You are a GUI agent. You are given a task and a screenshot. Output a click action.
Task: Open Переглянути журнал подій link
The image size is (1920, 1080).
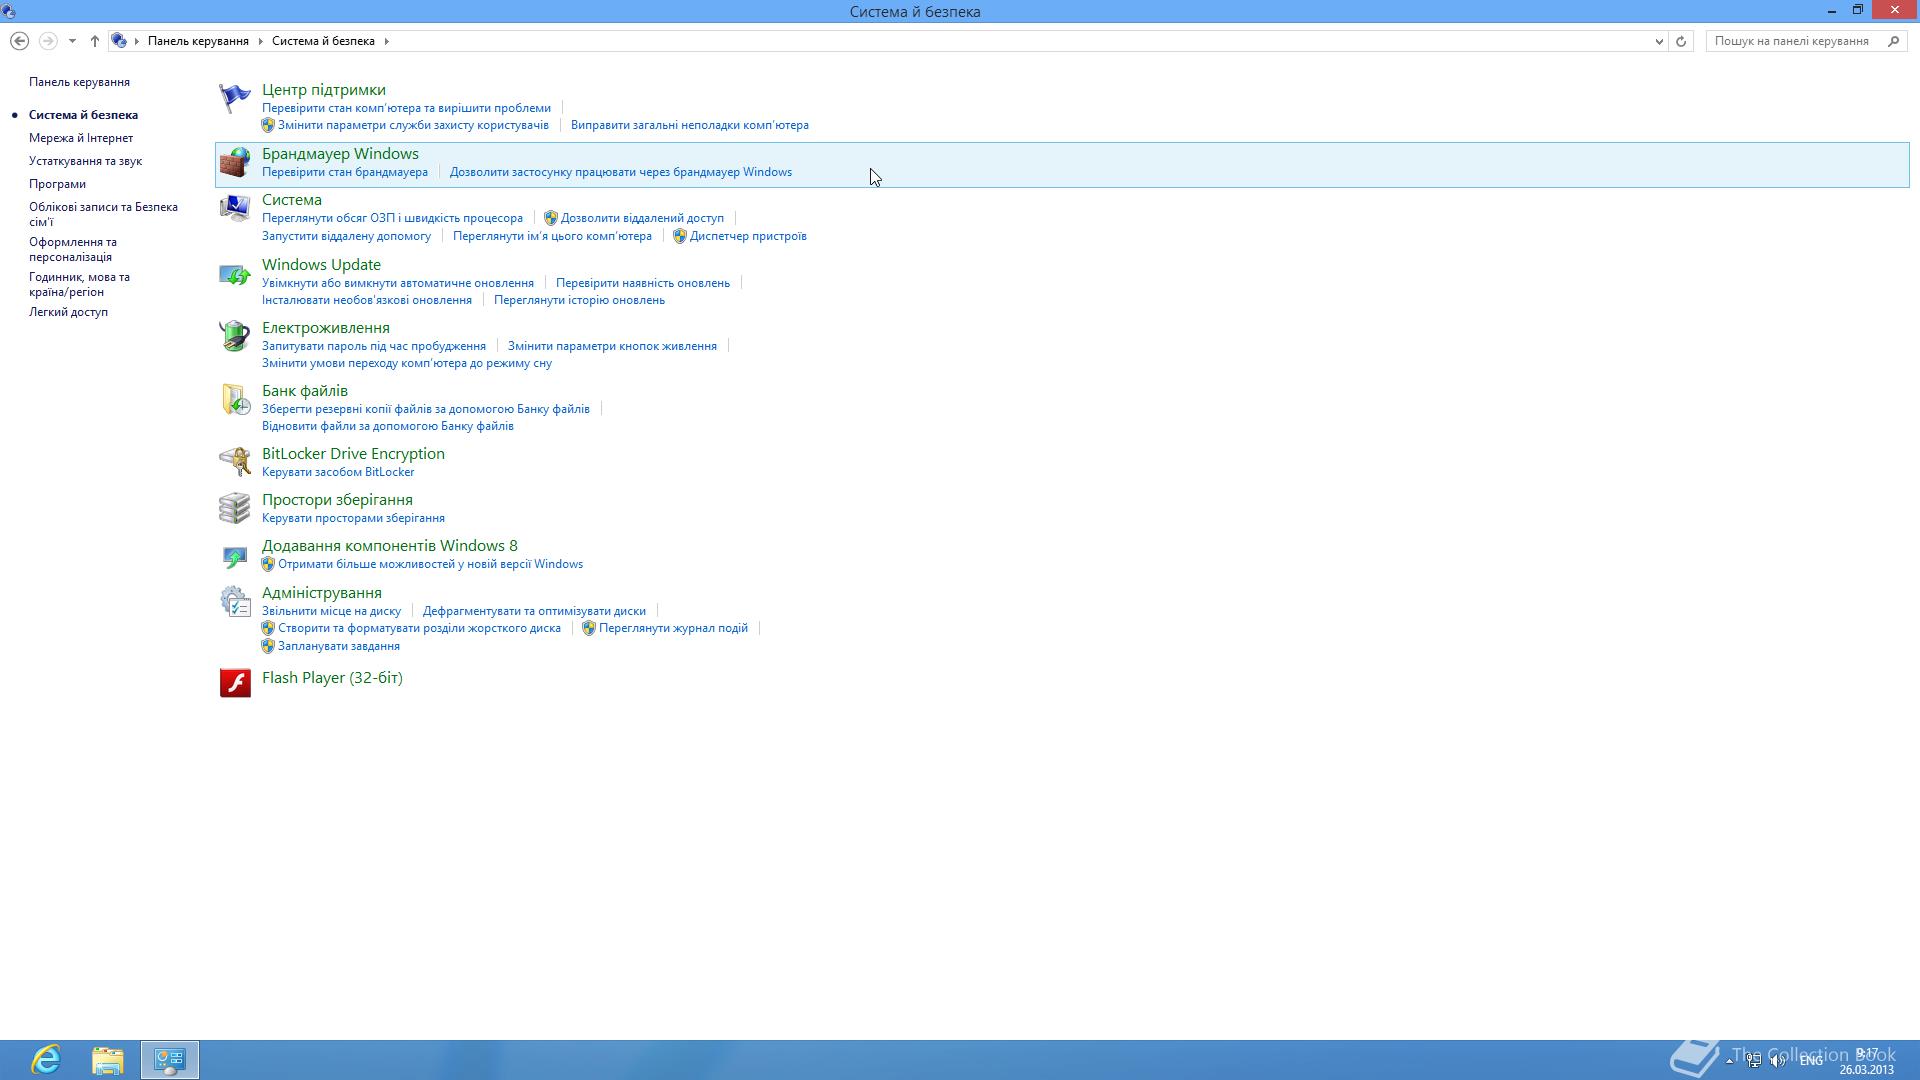pos(673,628)
